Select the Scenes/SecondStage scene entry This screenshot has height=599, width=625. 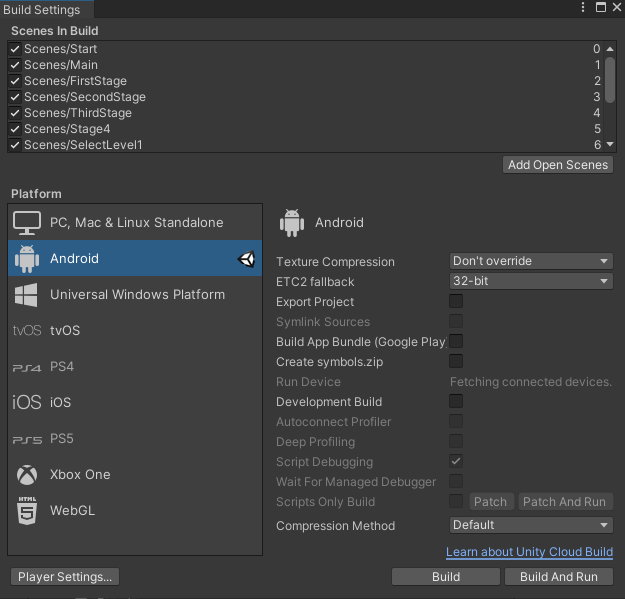305,97
